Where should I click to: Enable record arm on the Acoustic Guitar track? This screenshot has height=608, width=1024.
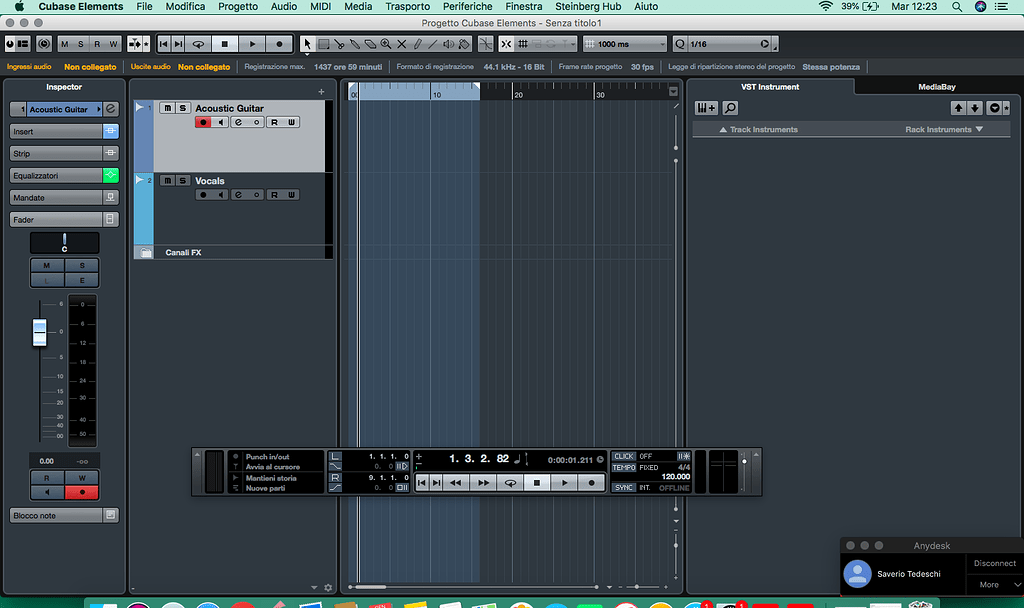(x=203, y=122)
